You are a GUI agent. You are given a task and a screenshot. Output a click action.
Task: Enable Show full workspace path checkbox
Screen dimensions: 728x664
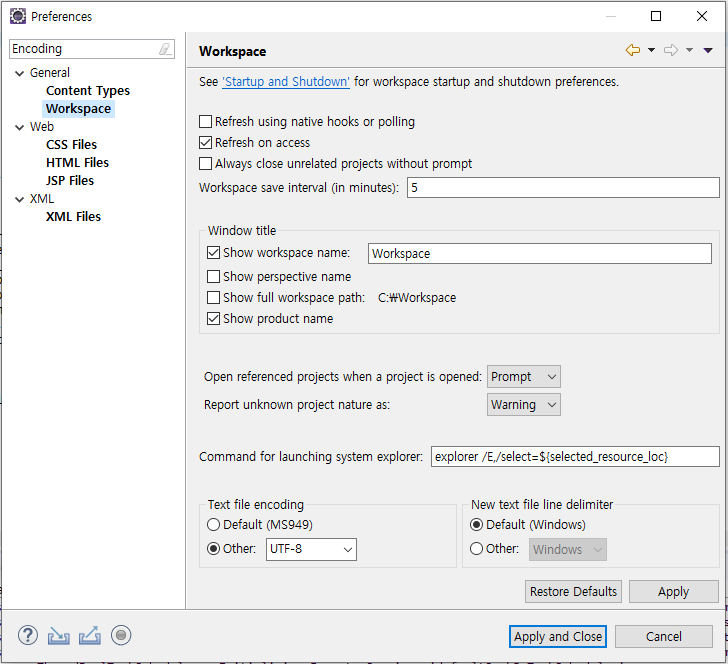click(213, 298)
